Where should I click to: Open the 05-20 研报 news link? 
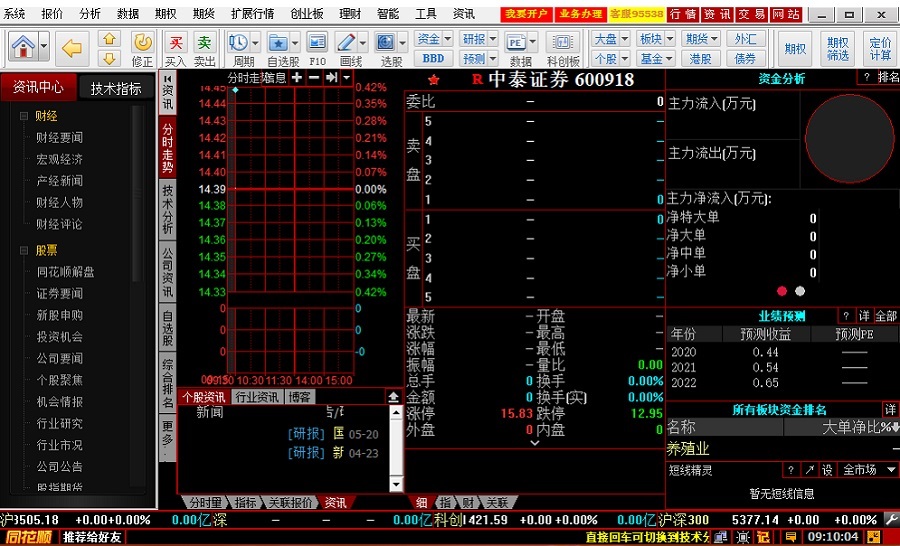click(x=333, y=434)
